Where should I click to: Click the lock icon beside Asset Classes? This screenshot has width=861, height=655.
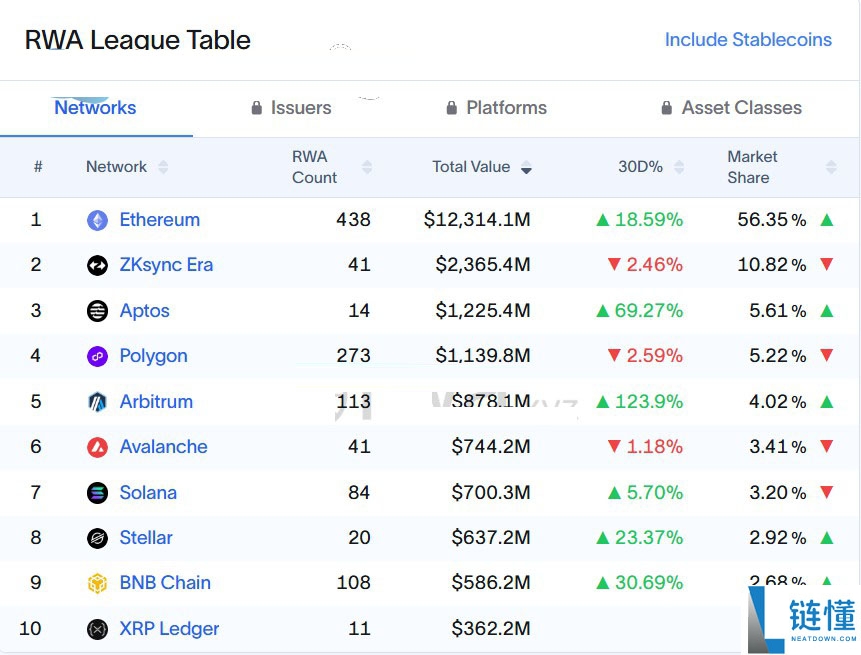[667, 108]
